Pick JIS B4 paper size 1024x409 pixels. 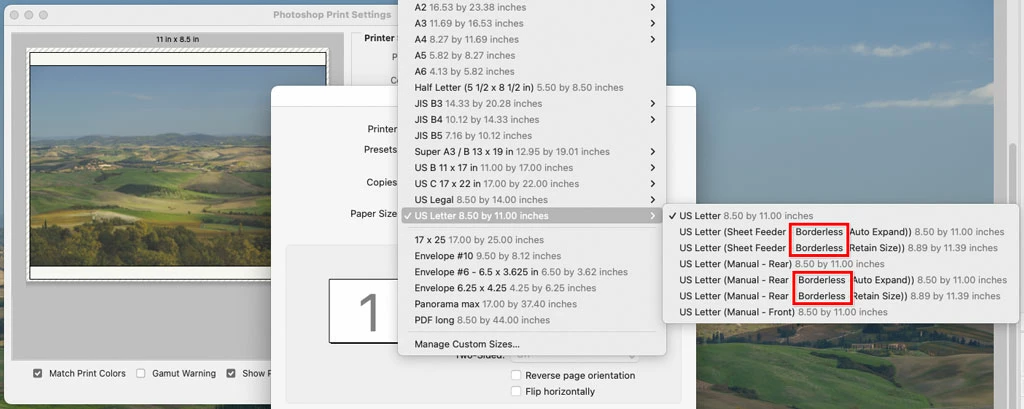coord(532,120)
